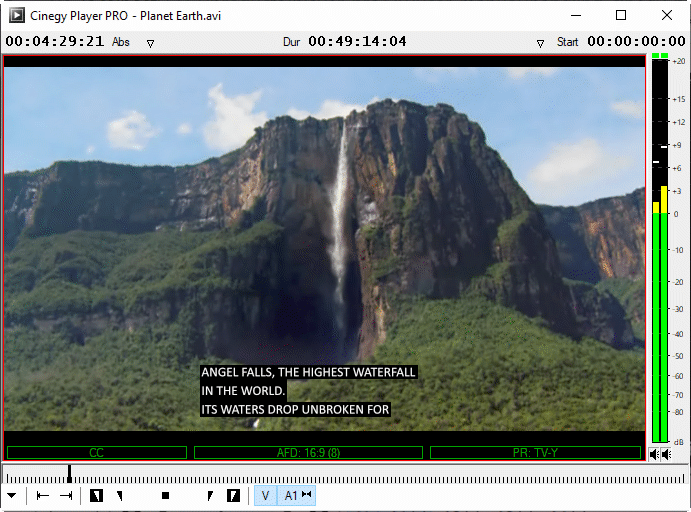Click the current timecode 00:04:29:21

coord(55,41)
